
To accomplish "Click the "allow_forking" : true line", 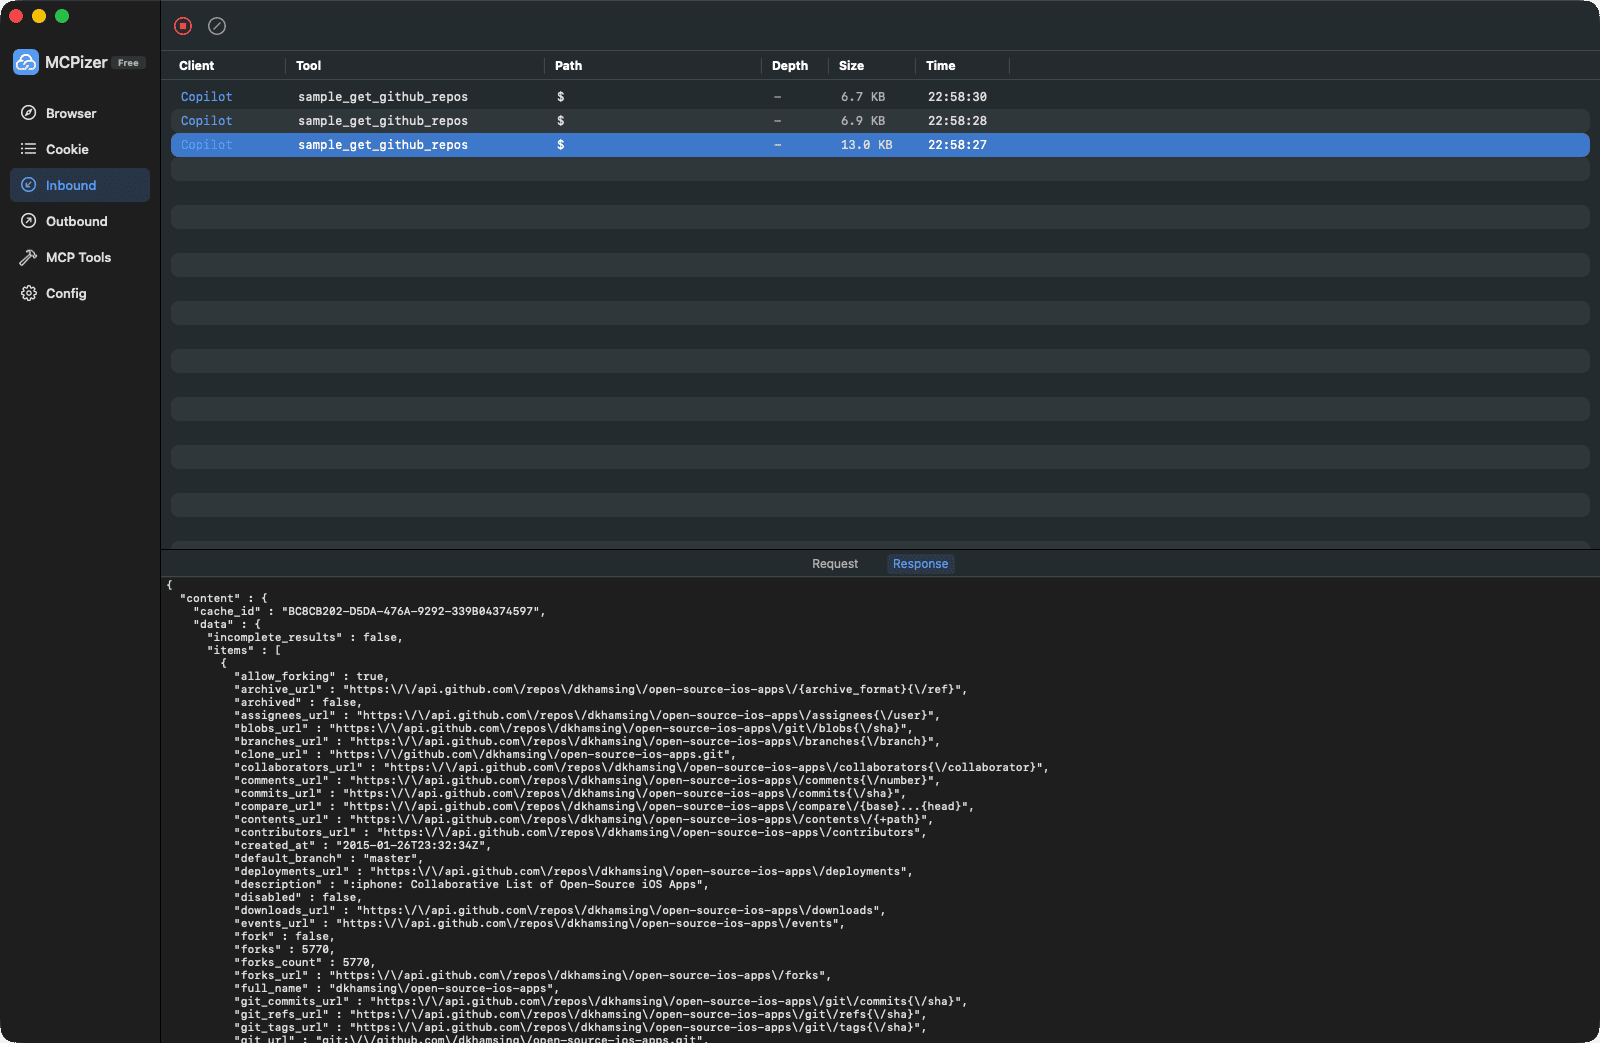I will 312,676.
